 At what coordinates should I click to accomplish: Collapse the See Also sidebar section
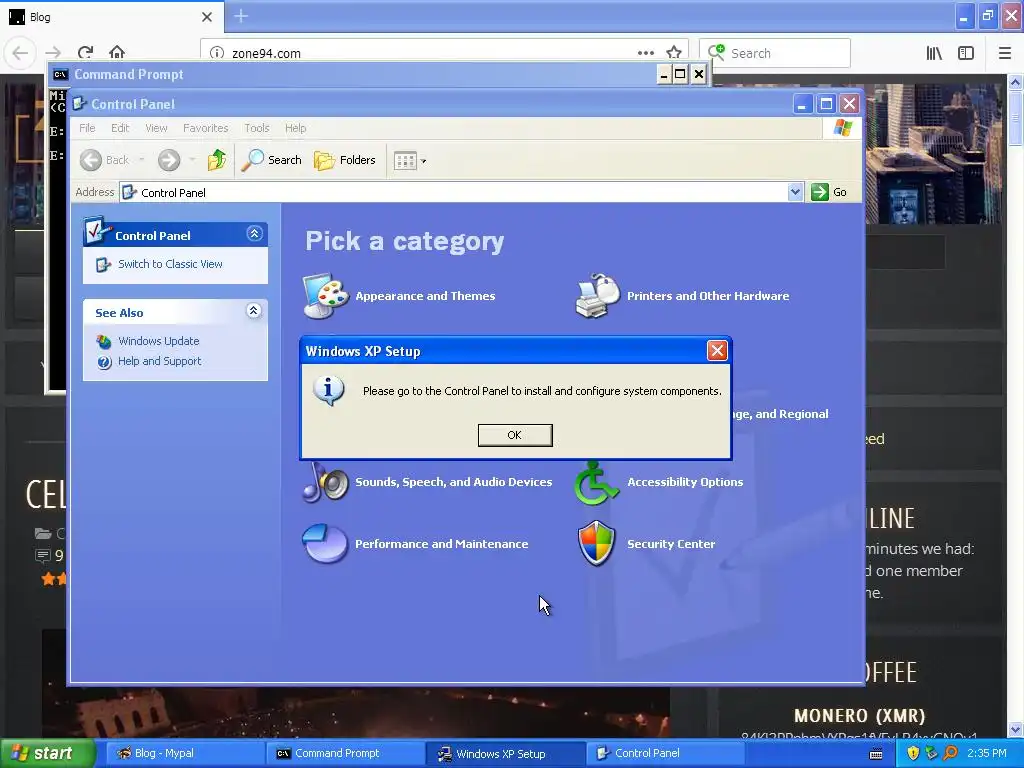coord(253,311)
